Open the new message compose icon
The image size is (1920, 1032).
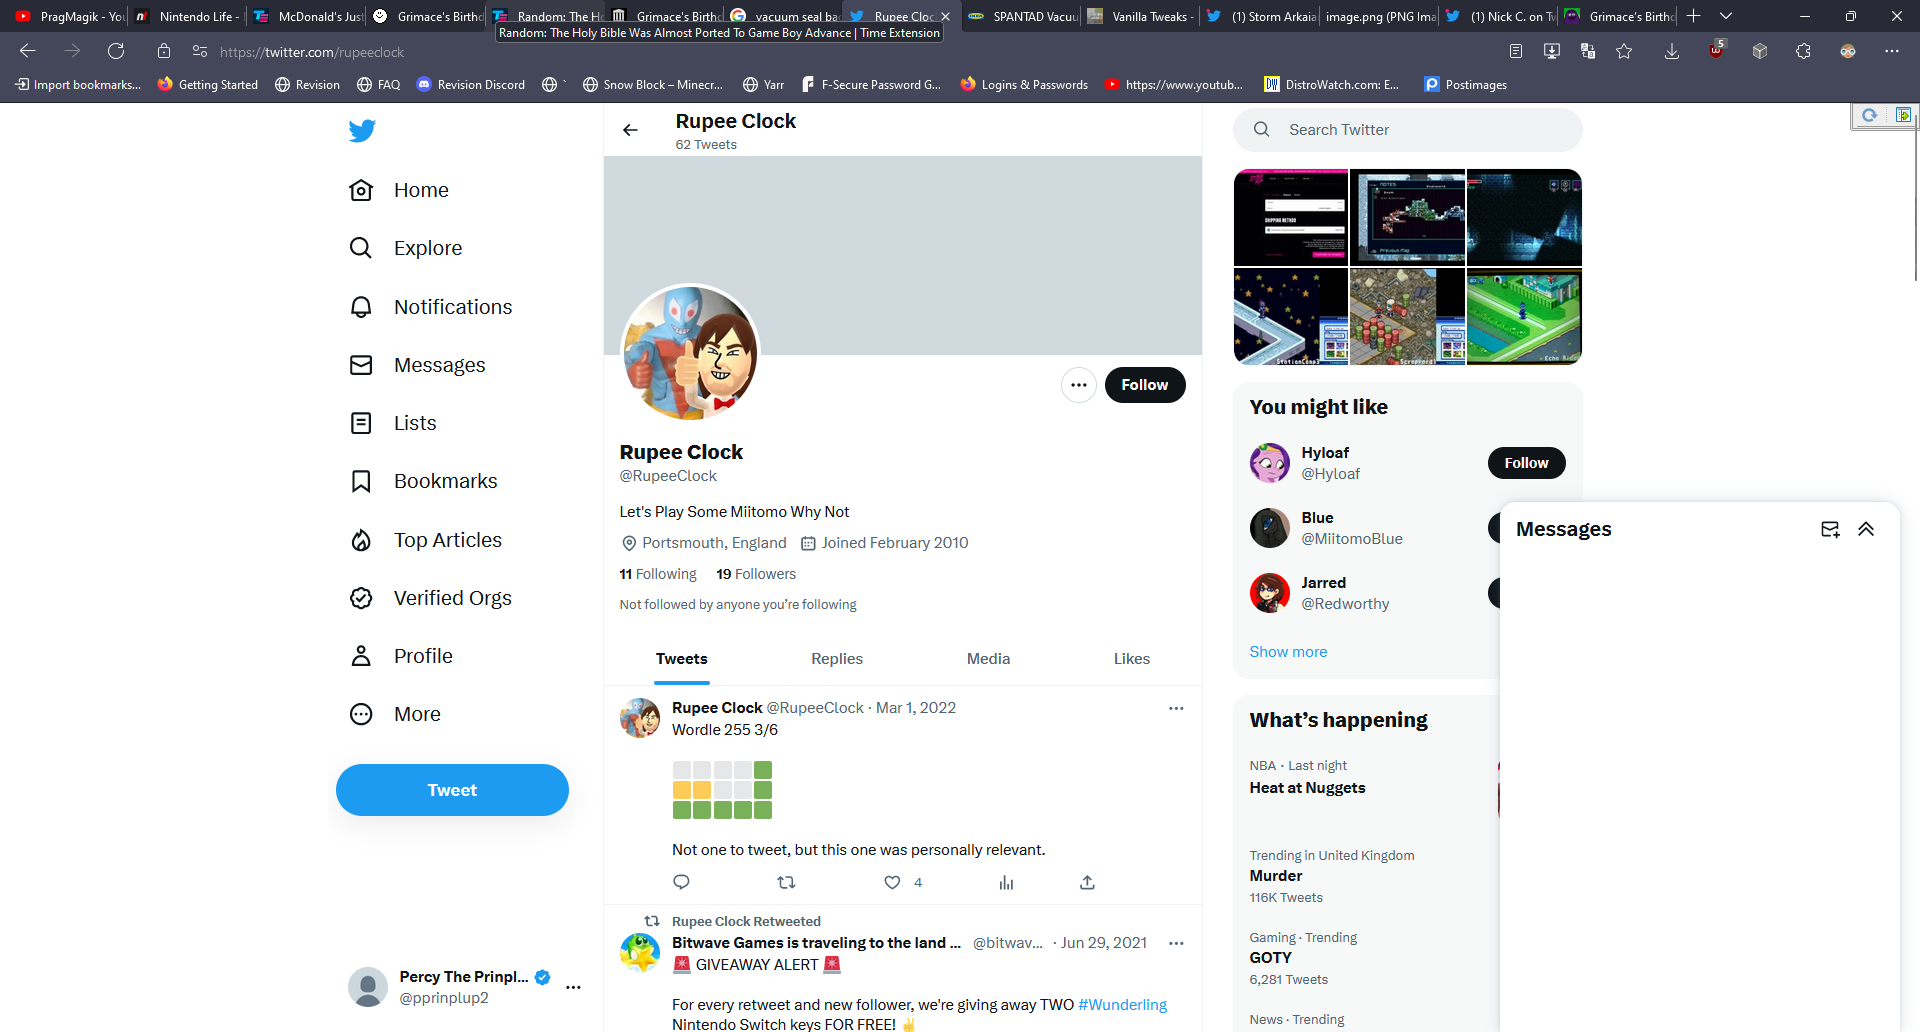[x=1830, y=529]
